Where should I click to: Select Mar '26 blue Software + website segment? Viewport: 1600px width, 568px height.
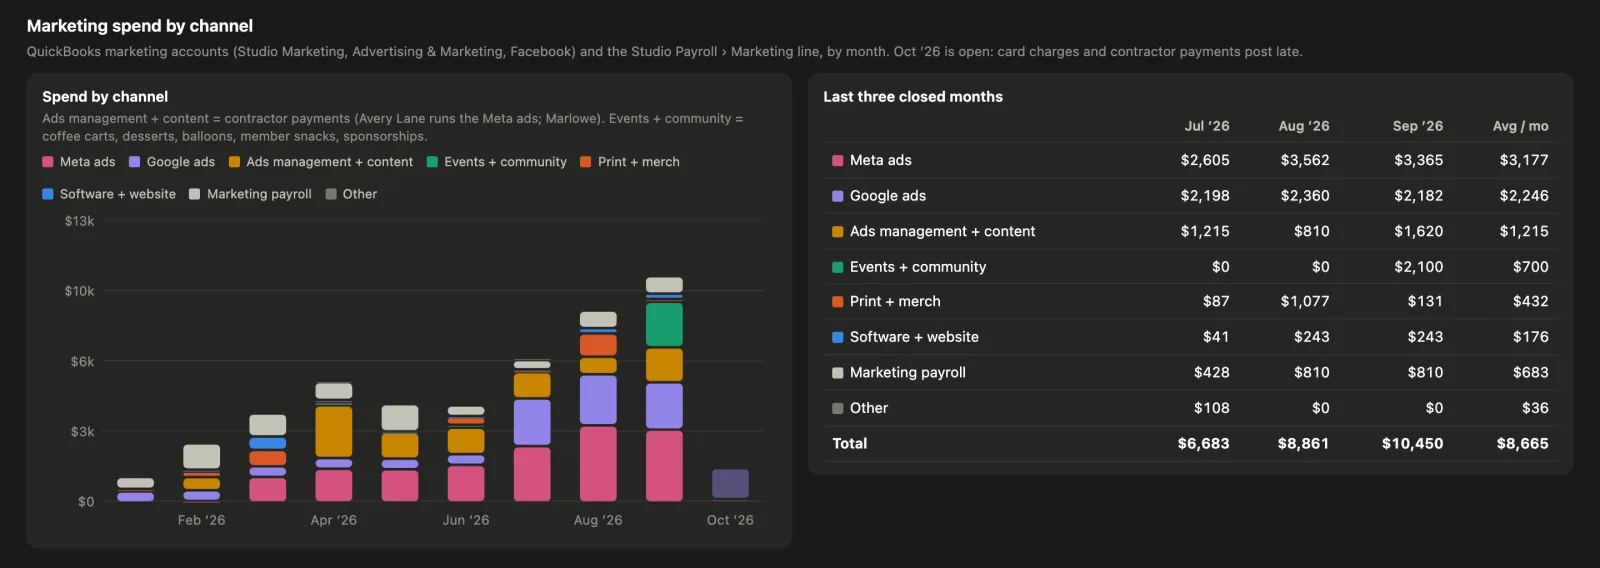(x=268, y=443)
